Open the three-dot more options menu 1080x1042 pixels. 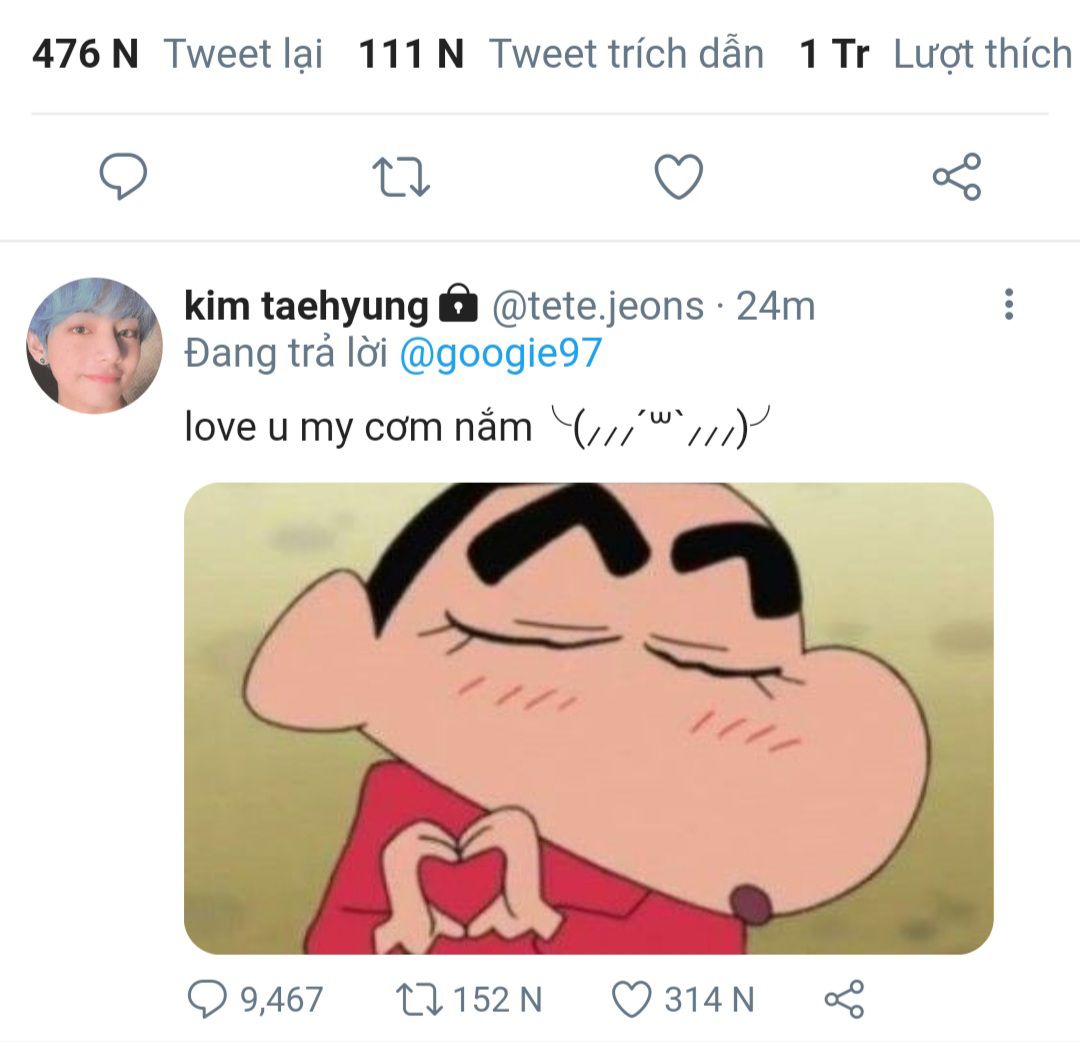coord(1008,305)
